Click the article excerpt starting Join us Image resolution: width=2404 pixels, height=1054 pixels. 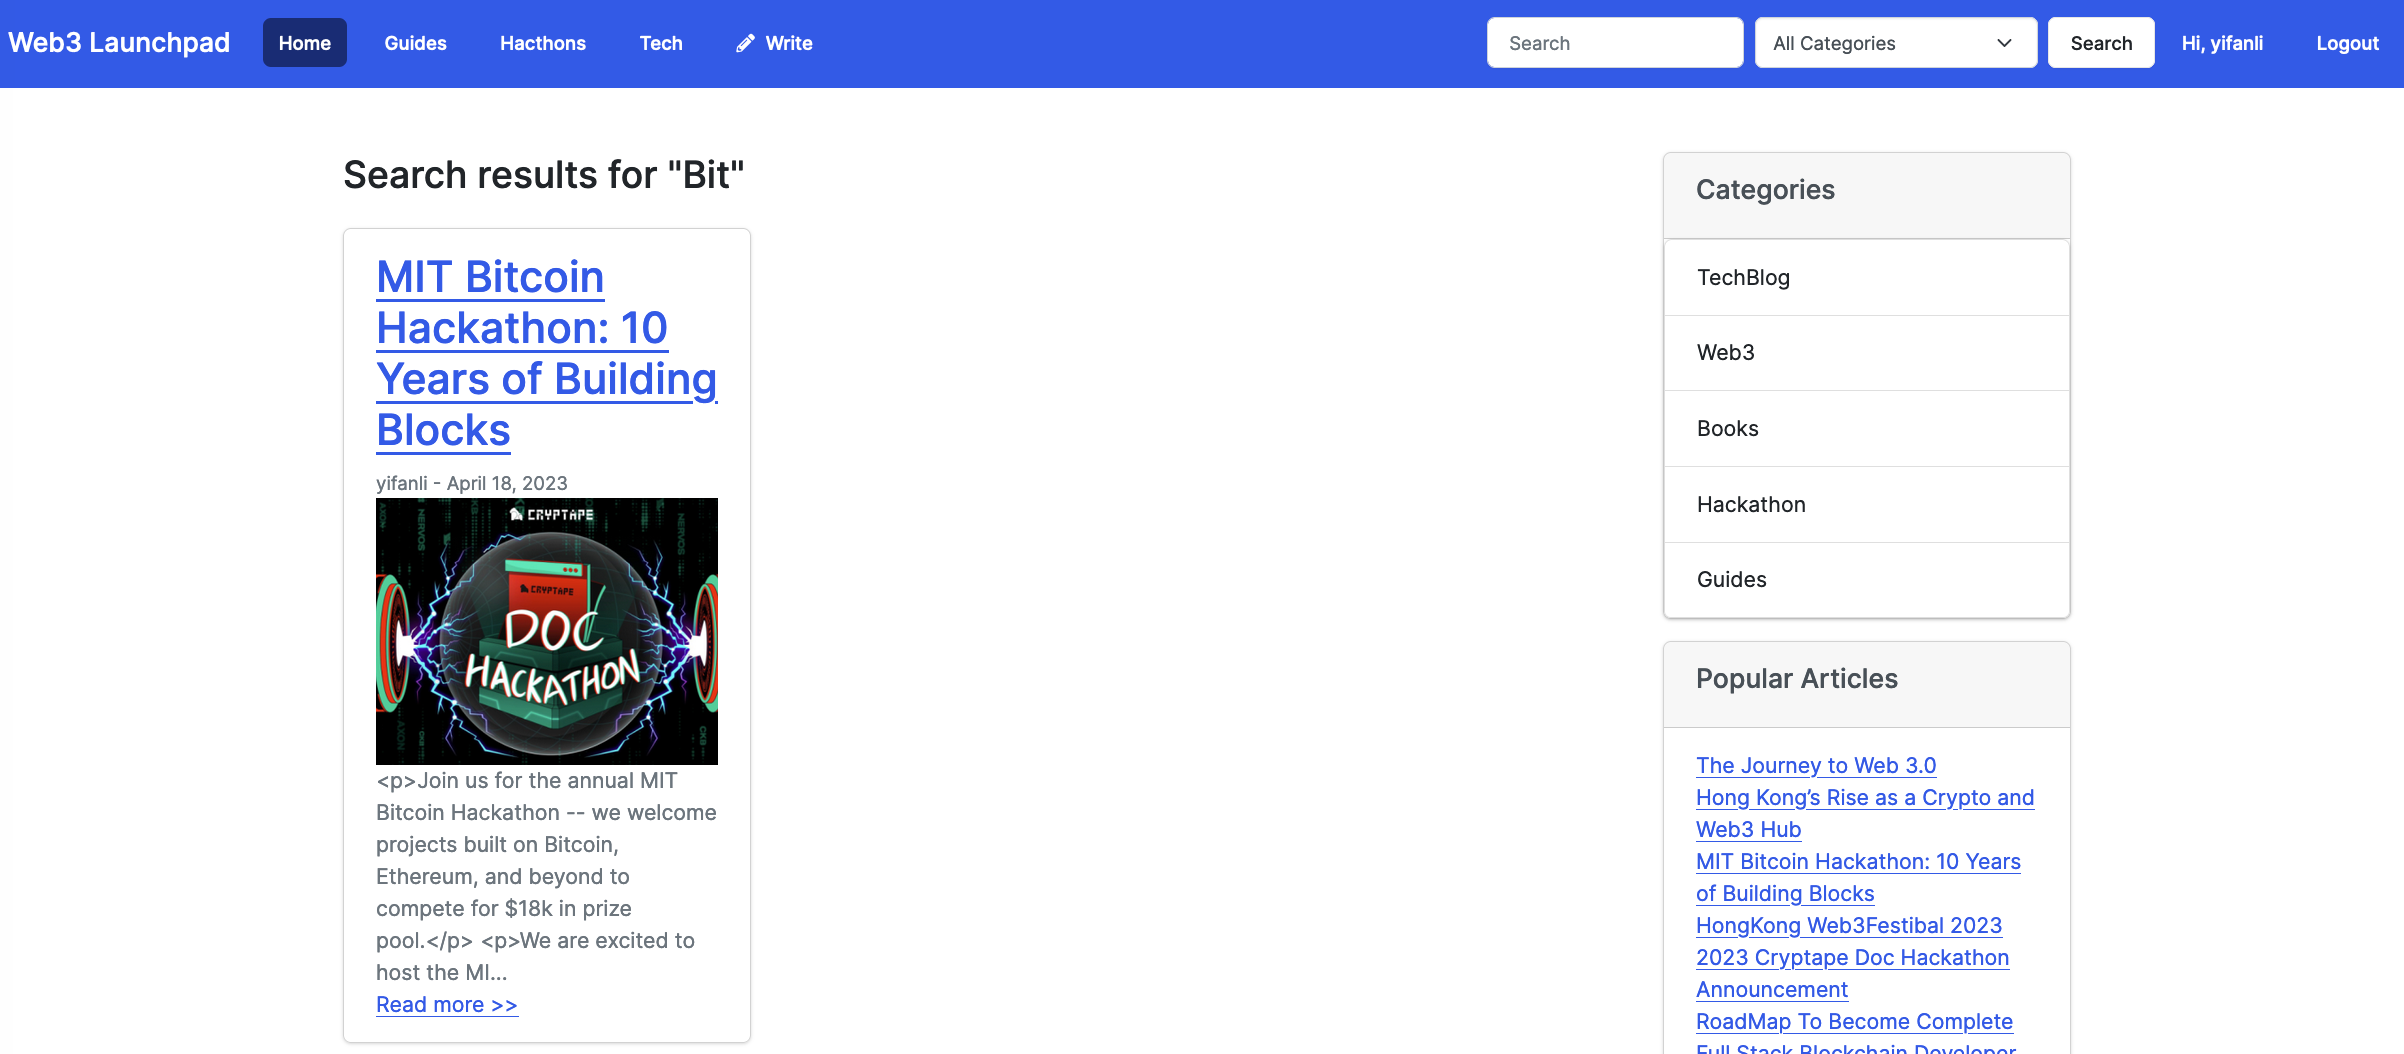click(546, 876)
